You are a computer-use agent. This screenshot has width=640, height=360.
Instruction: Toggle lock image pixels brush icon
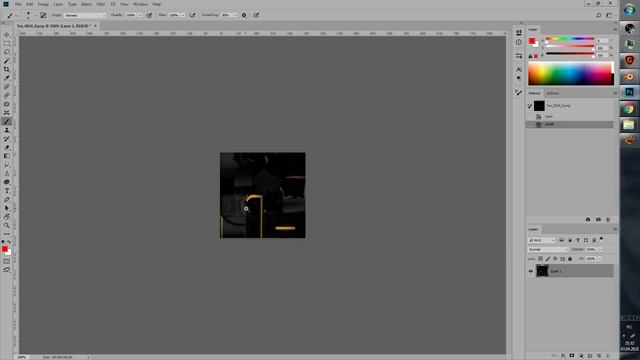[548, 259]
